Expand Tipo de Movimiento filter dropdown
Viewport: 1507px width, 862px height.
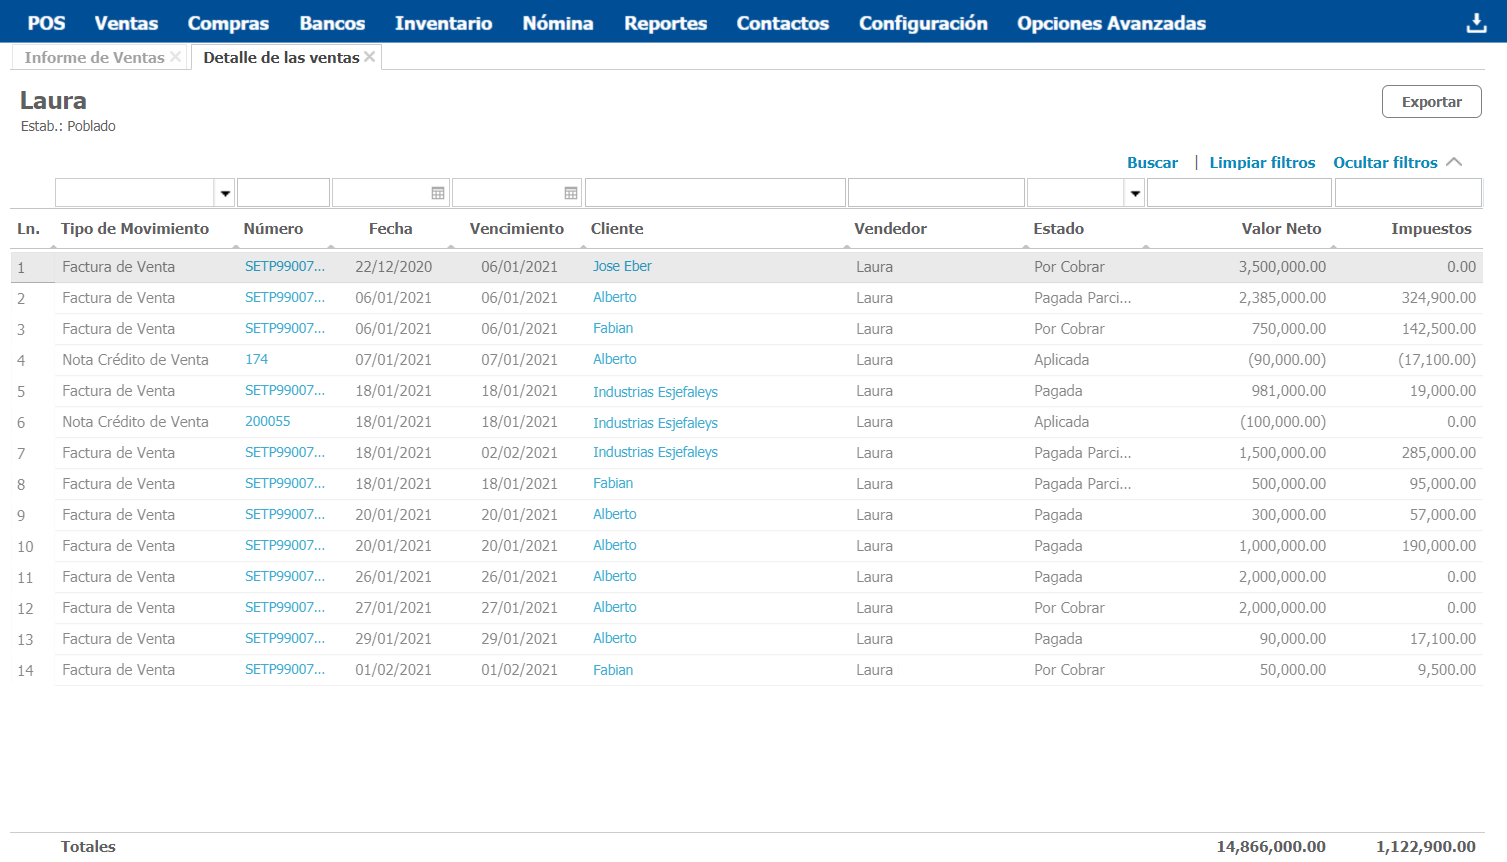[x=226, y=193]
